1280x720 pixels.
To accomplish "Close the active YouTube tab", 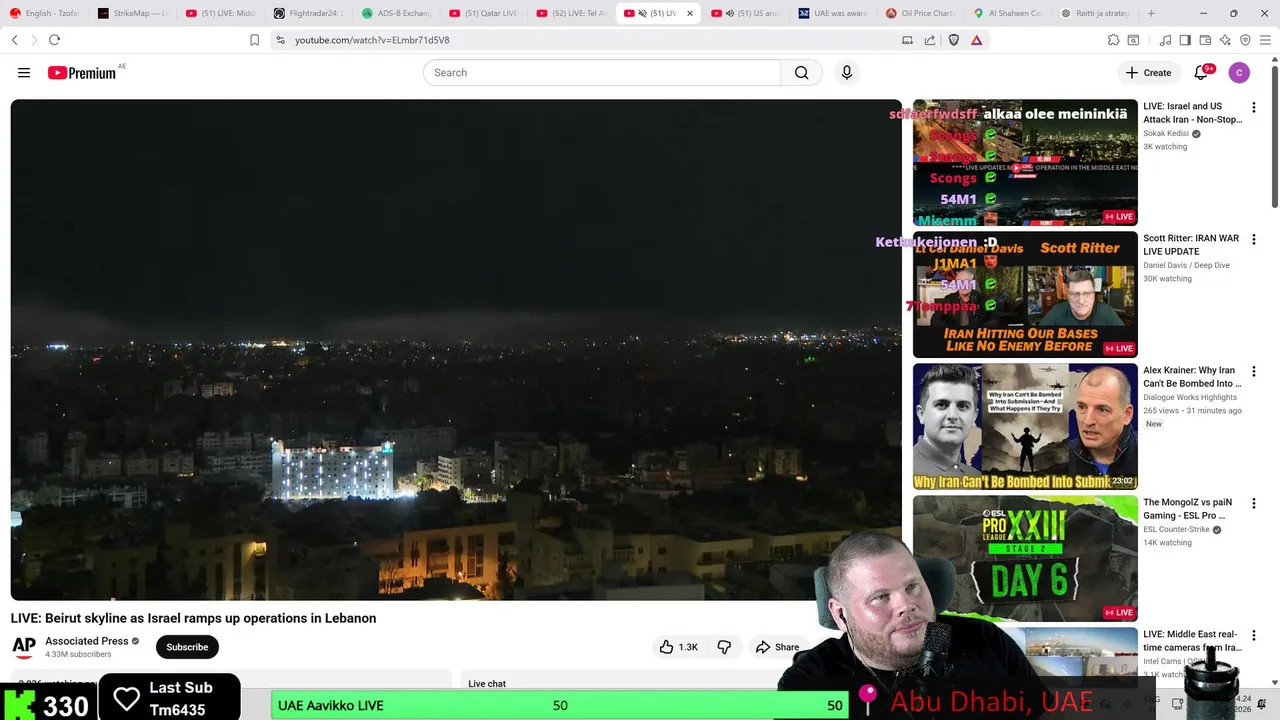I will (689, 13).
